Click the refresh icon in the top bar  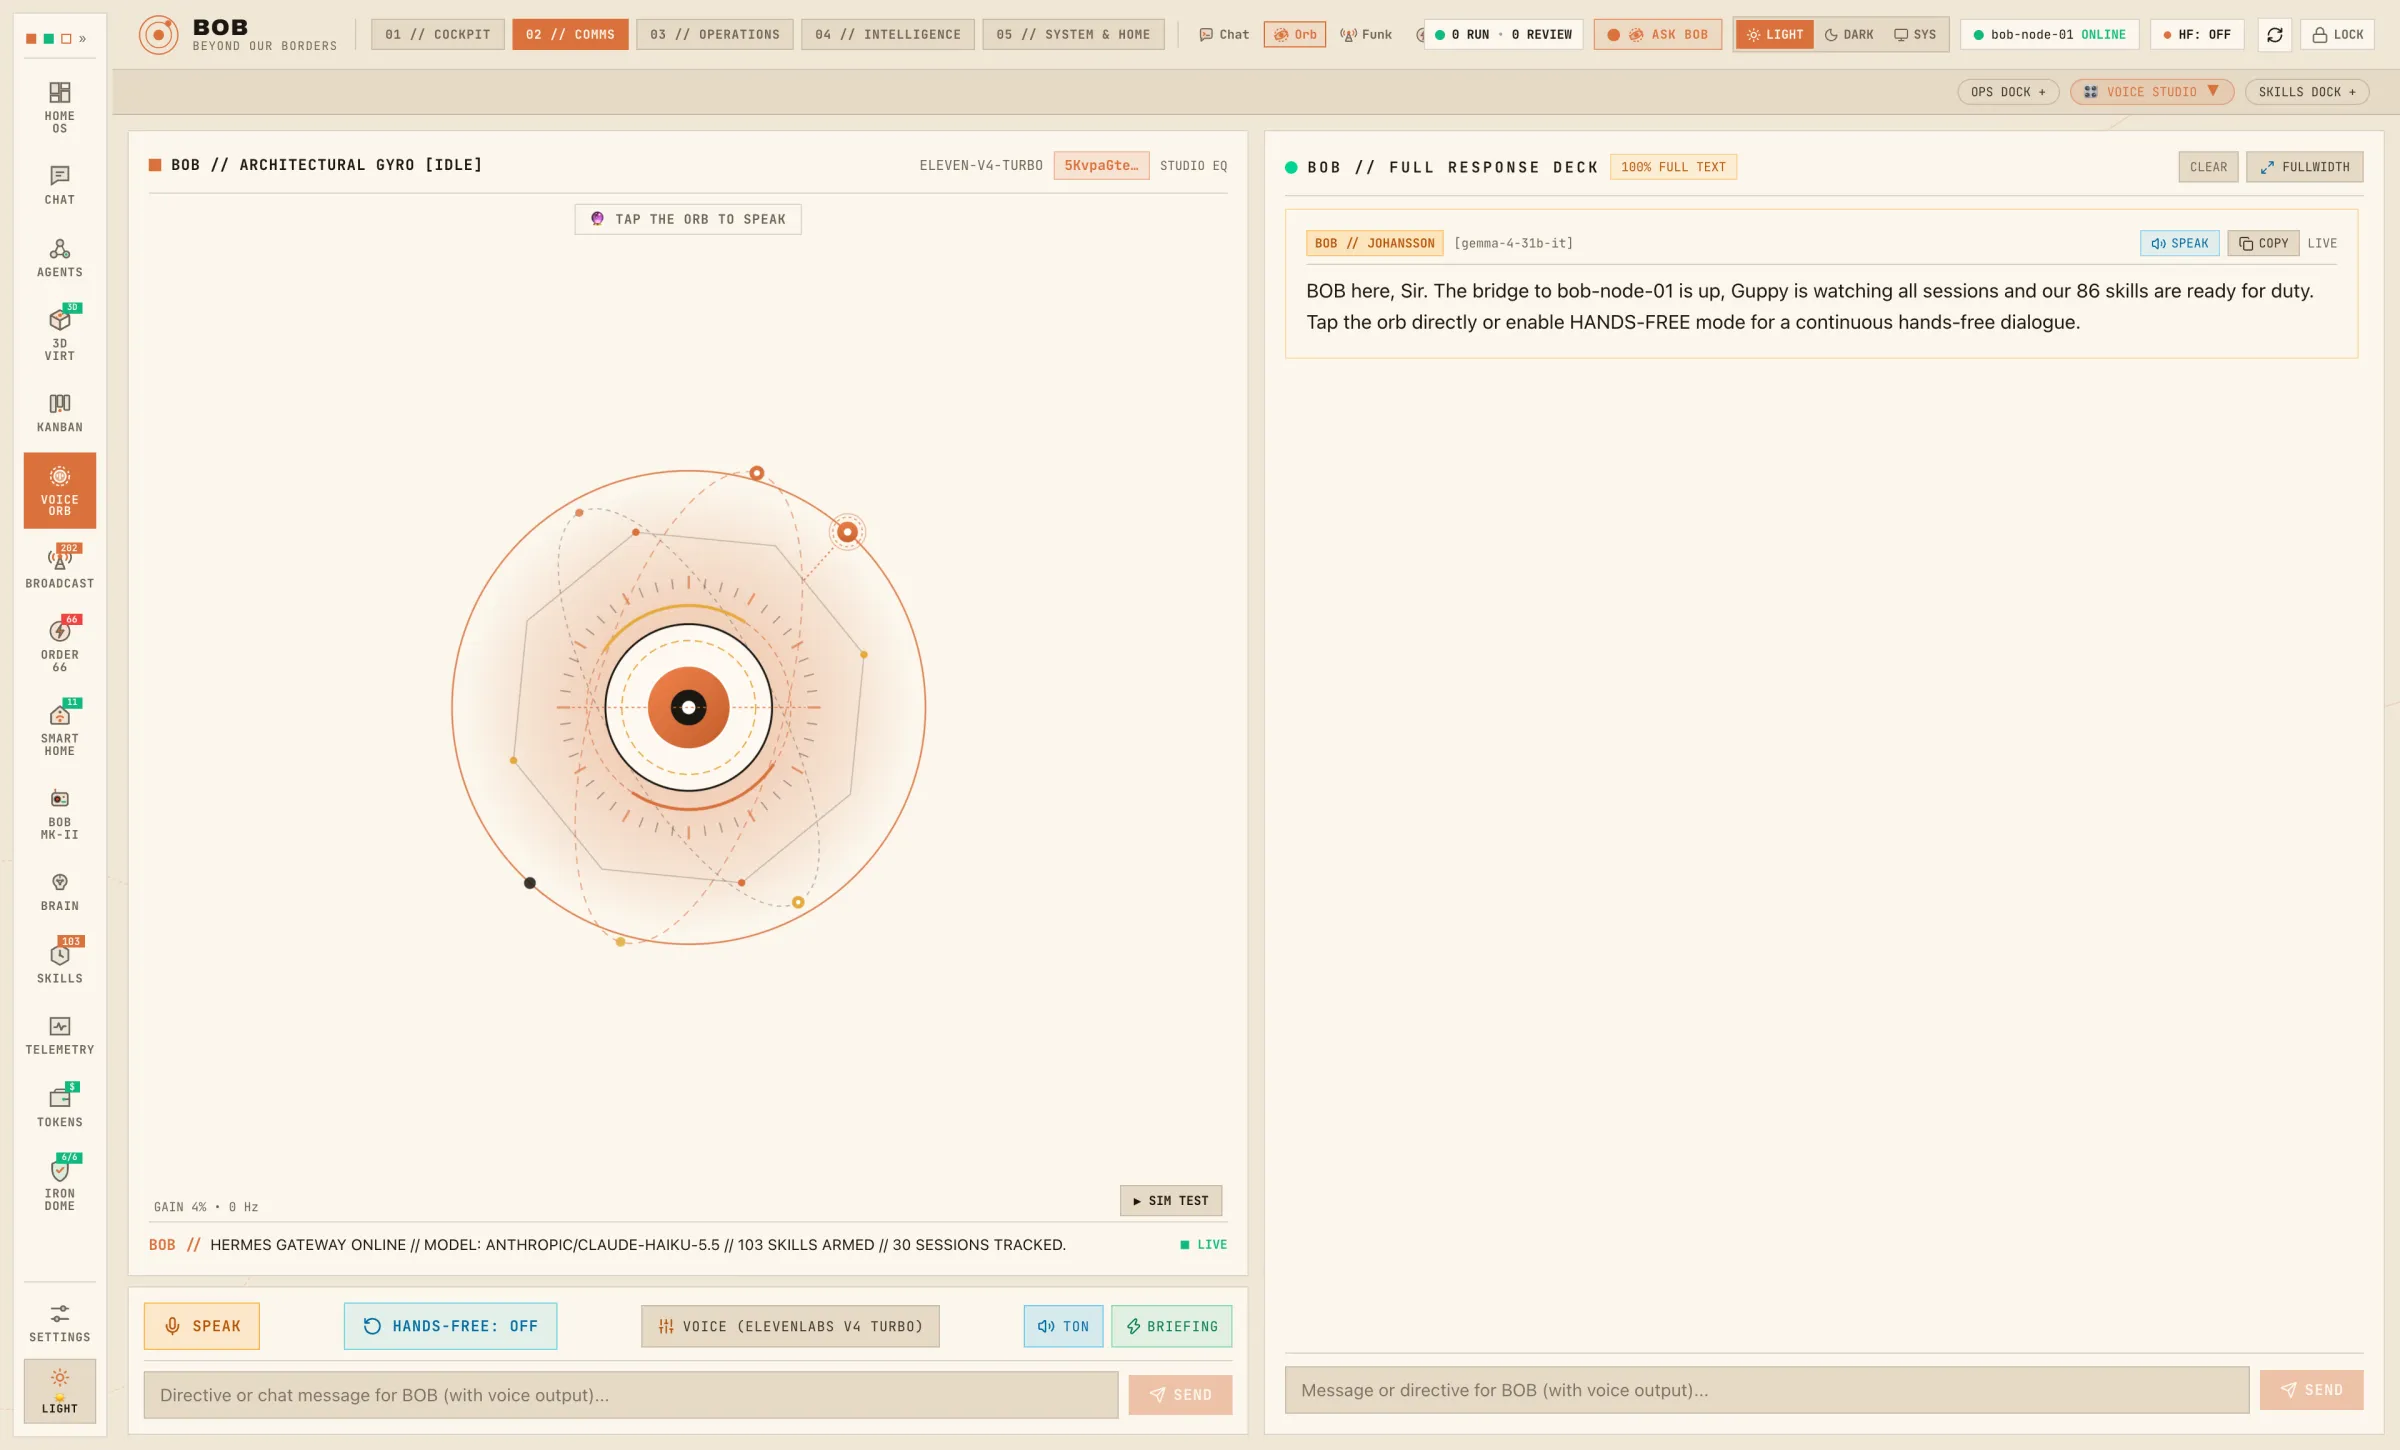pos(2275,35)
